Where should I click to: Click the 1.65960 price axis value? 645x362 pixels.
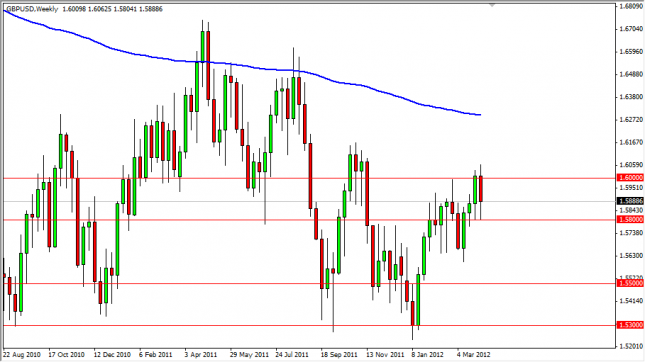(x=631, y=51)
